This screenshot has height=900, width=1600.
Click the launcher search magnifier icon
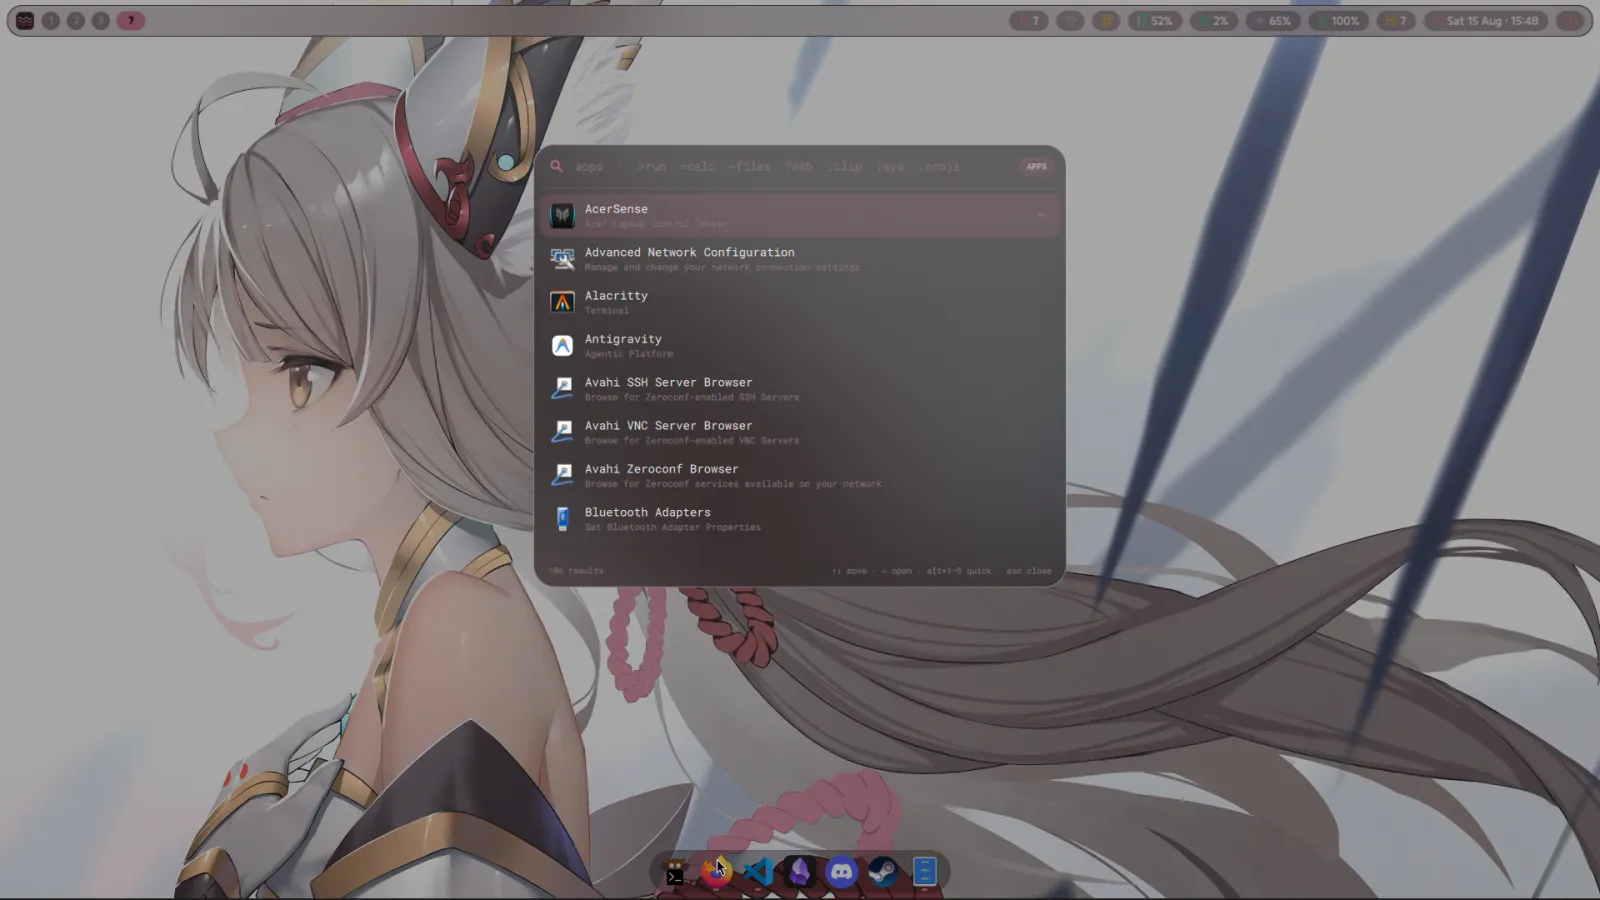tap(556, 166)
